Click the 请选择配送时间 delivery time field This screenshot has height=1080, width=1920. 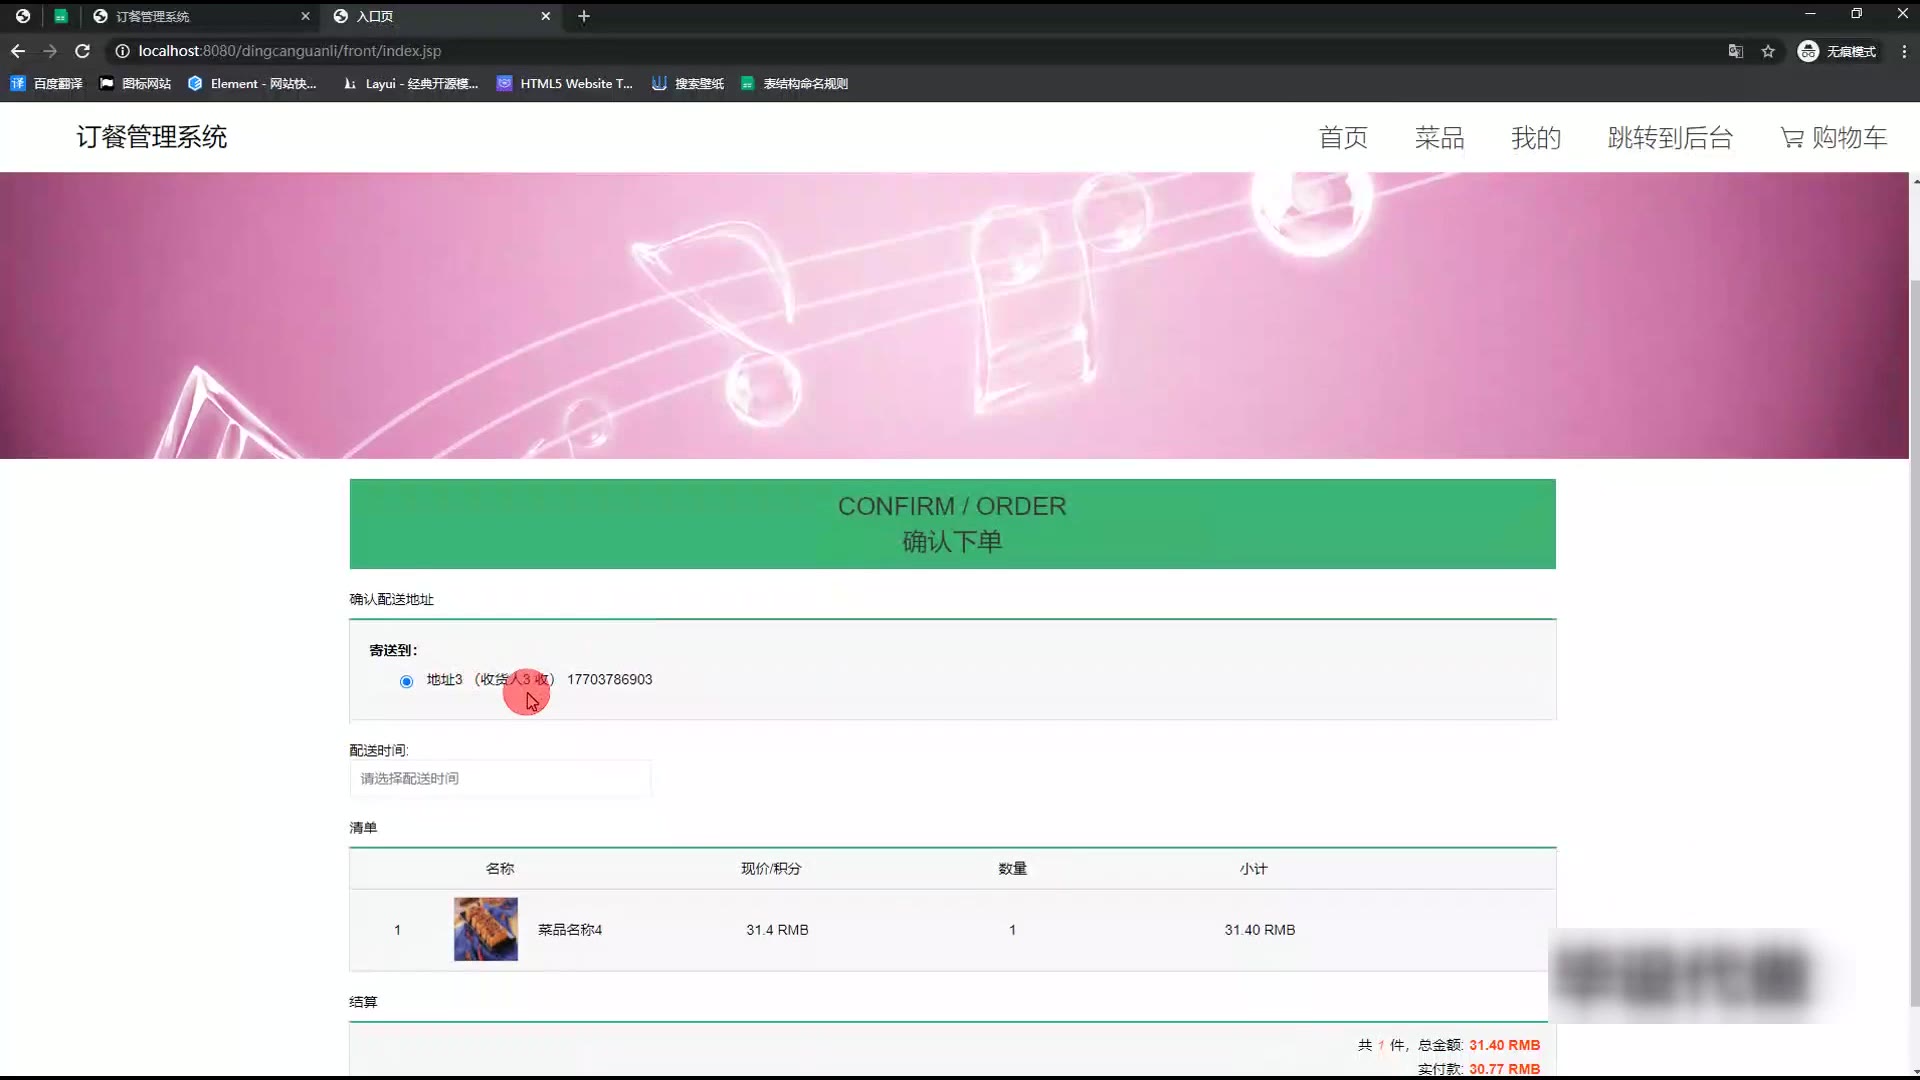[x=500, y=778]
